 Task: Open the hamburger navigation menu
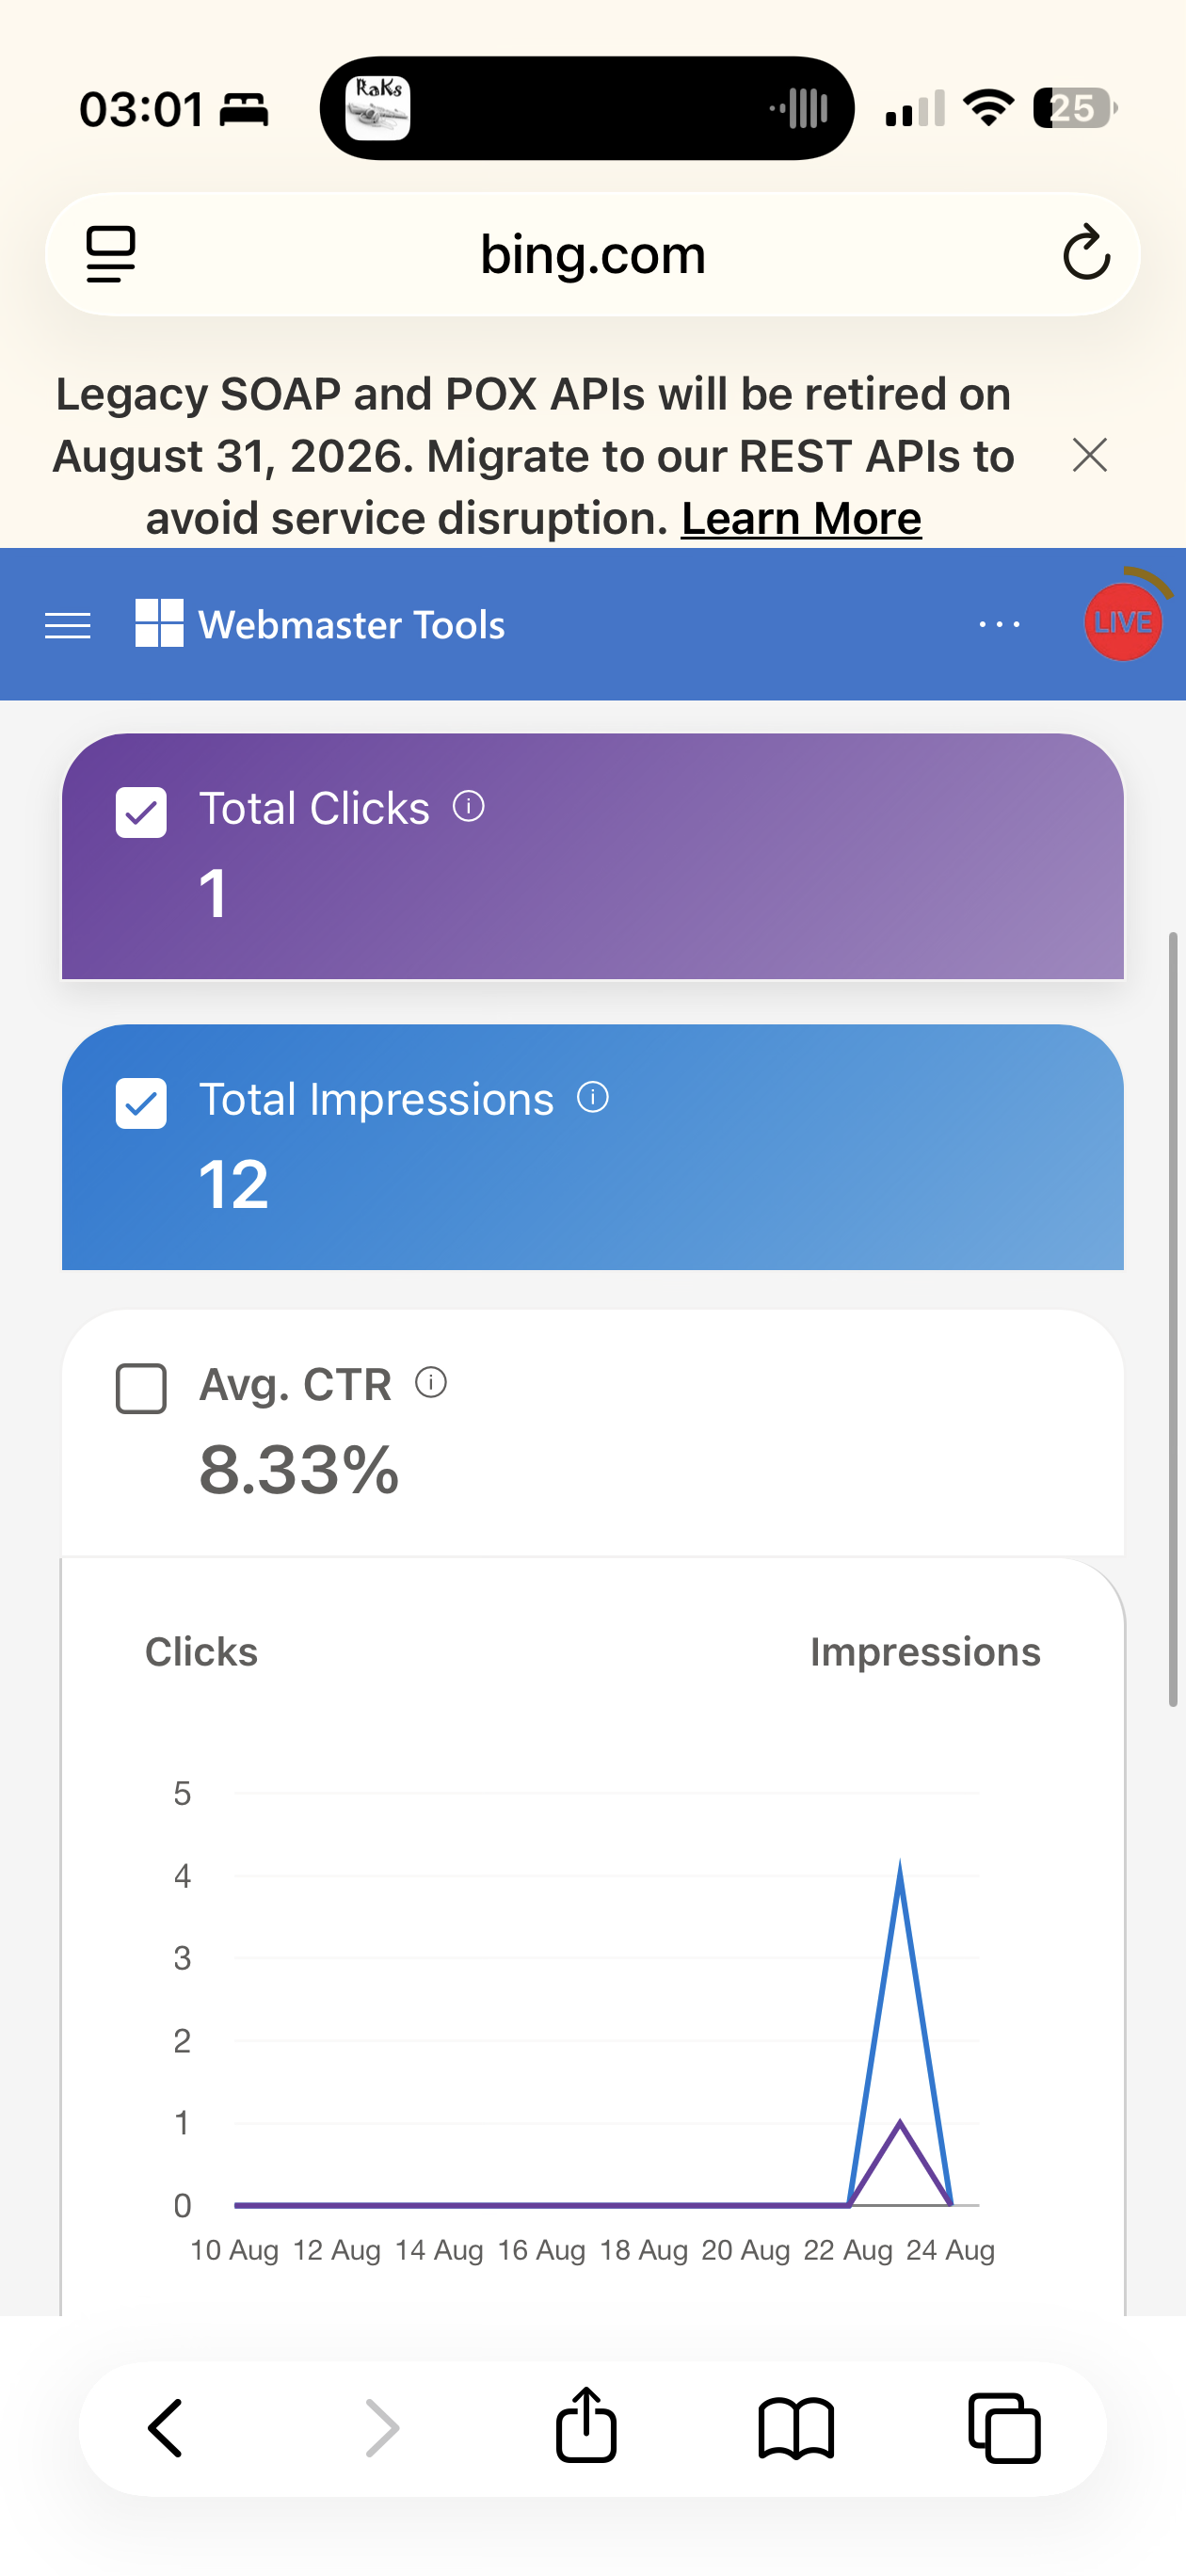tap(68, 625)
